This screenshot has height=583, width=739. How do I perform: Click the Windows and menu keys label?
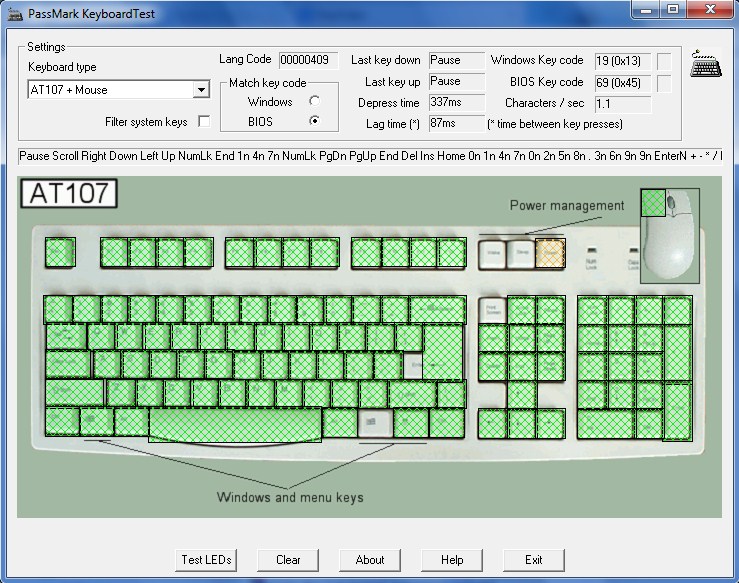290,497
